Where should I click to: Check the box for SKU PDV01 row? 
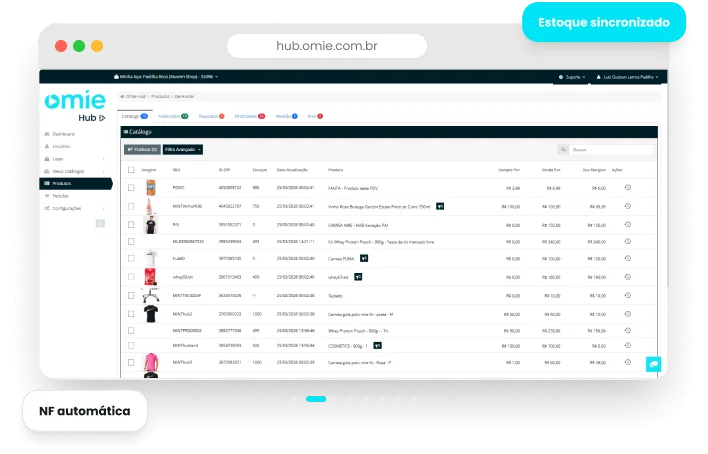coord(131,188)
